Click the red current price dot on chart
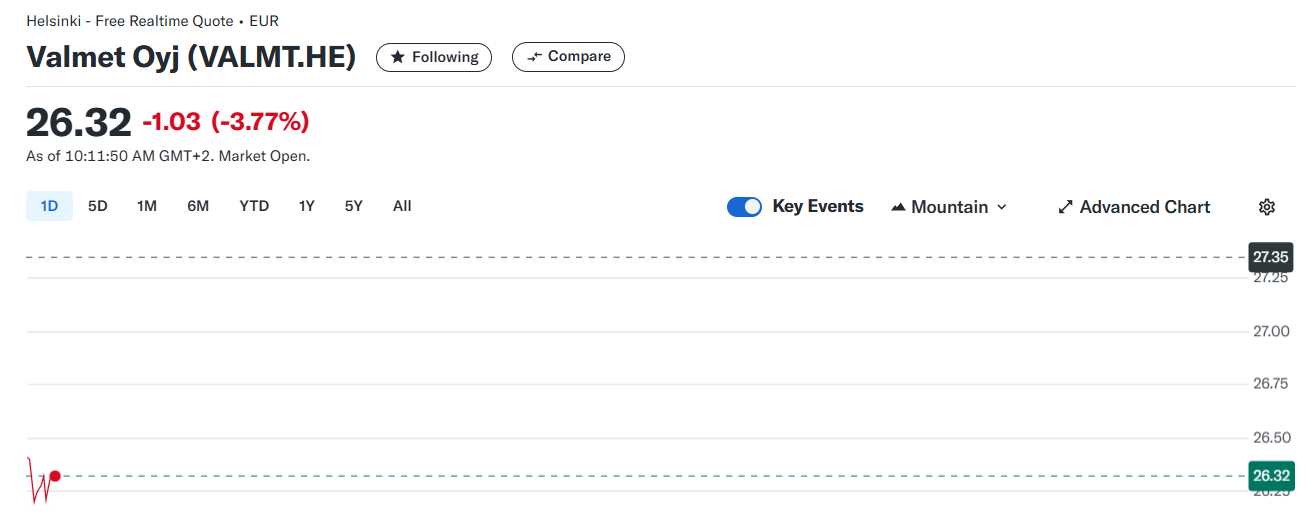The image size is (1312, 522). (x=55, y=476)
